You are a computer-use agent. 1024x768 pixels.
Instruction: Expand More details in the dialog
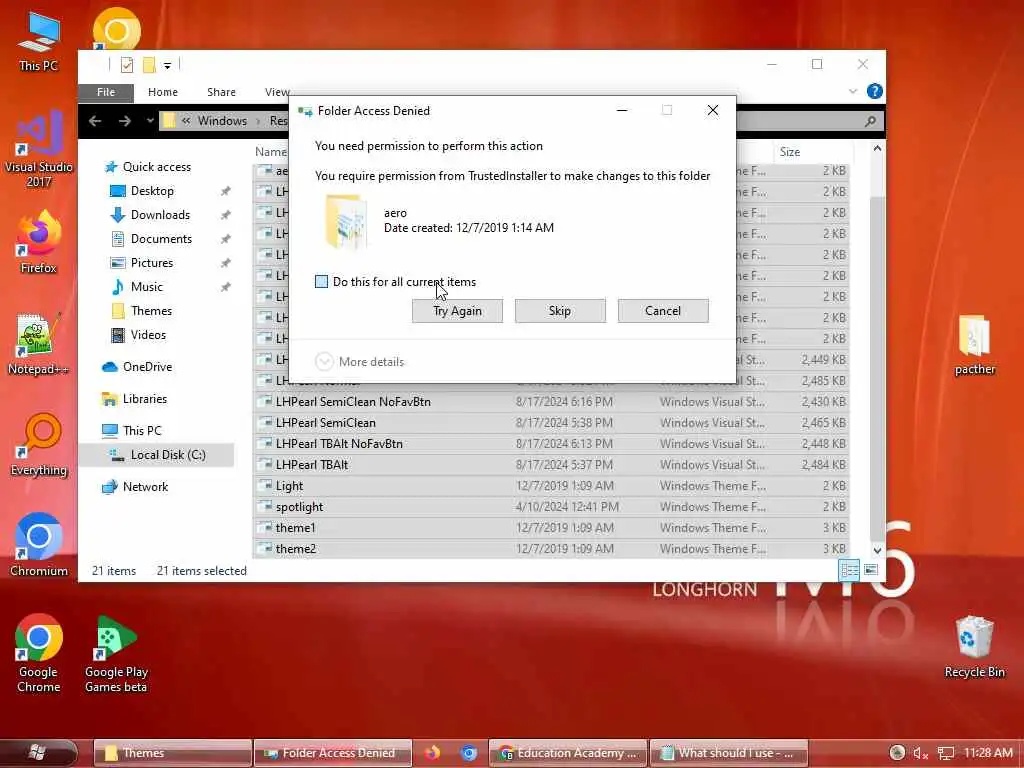point(359,362)
